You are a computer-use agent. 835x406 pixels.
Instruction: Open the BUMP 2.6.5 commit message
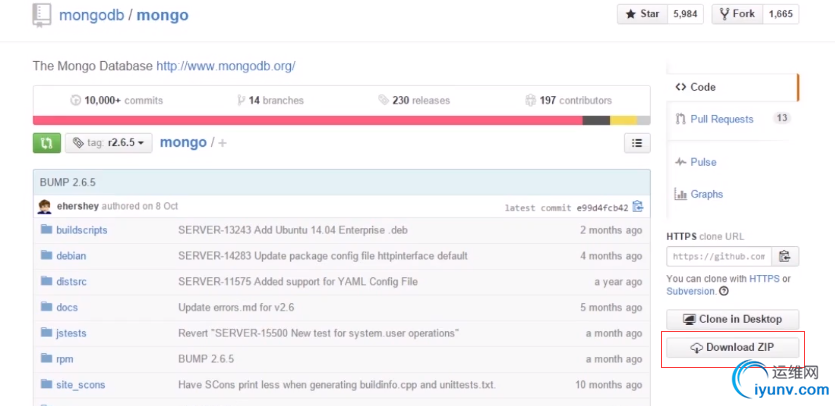coord(68,182)
